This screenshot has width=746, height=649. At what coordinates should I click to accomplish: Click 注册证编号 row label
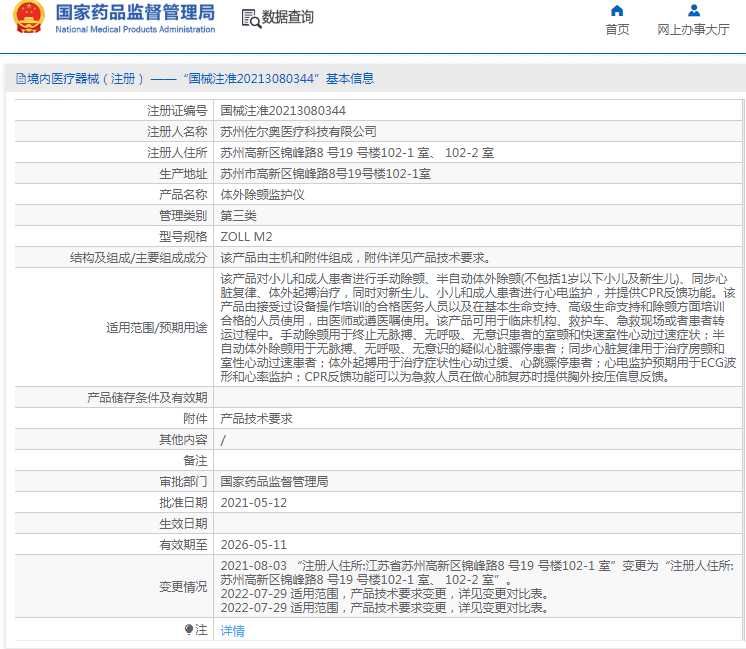point(177,111)
